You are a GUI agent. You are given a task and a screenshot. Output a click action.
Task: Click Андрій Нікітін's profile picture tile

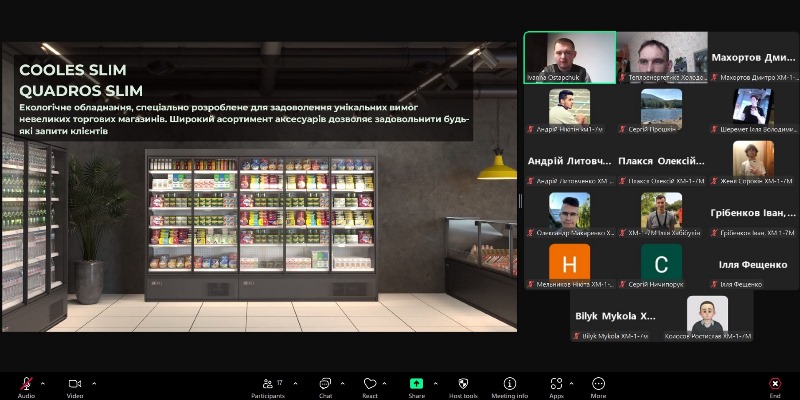569,107
